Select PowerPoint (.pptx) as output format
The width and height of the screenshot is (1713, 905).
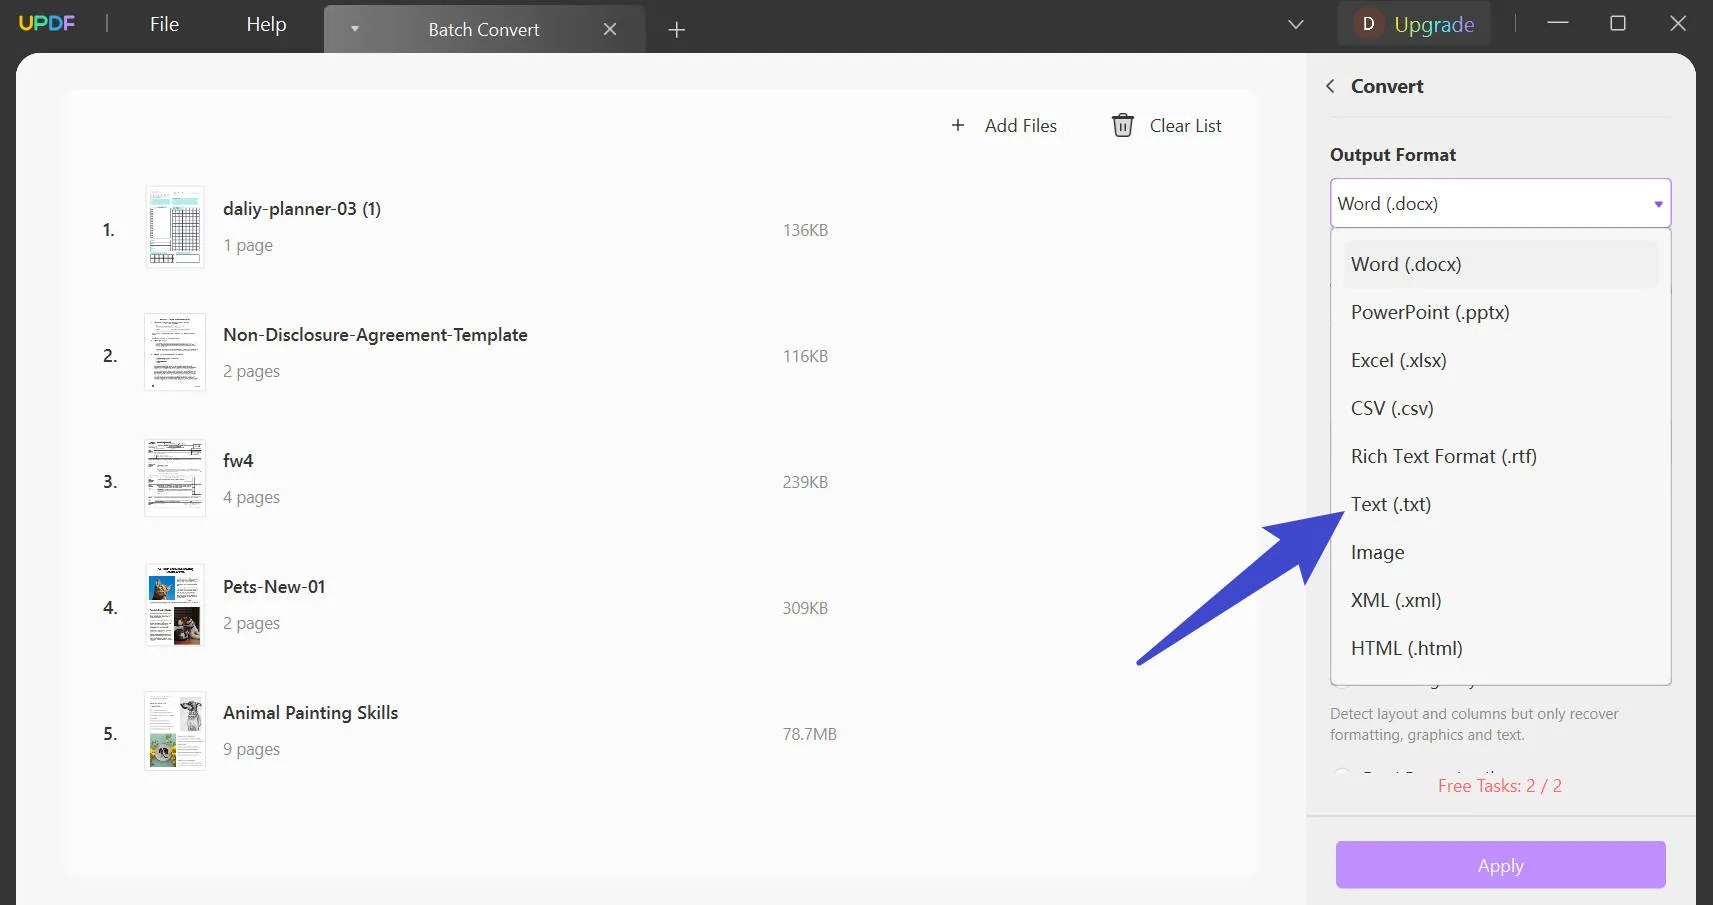1430,312
